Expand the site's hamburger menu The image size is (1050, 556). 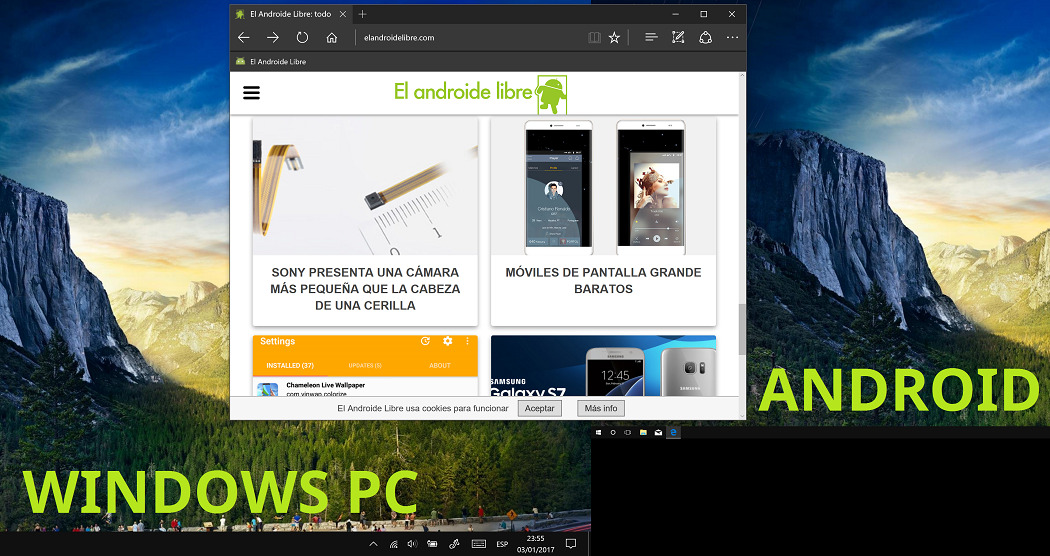click(252, 92)
